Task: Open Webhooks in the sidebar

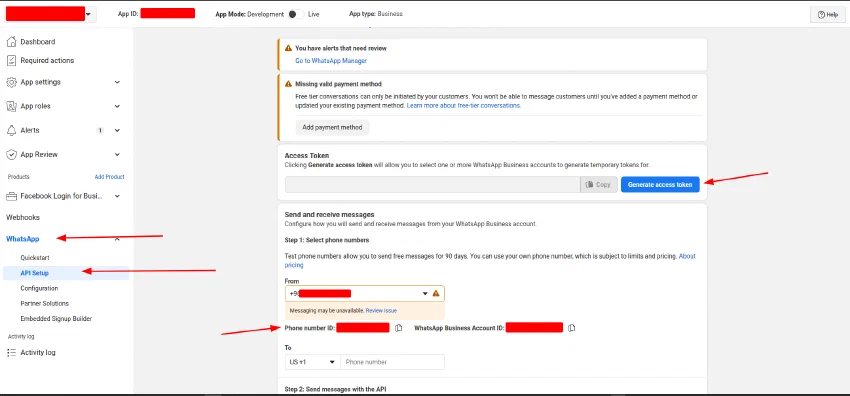Action: tap(23, 217)
